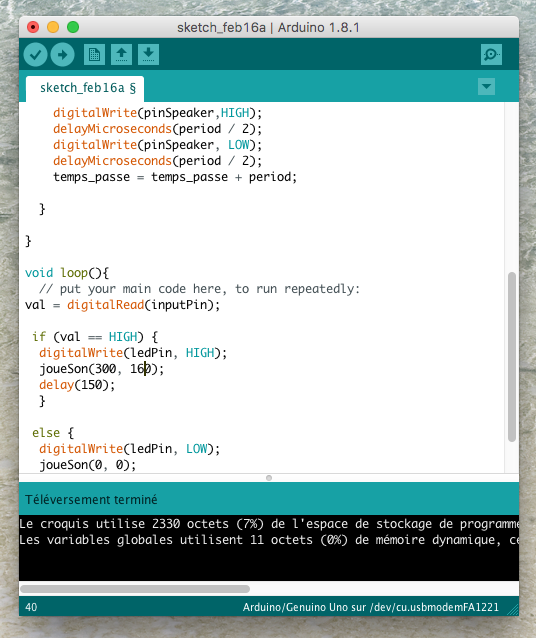Click the yellow minimize window button

point(53,27)
